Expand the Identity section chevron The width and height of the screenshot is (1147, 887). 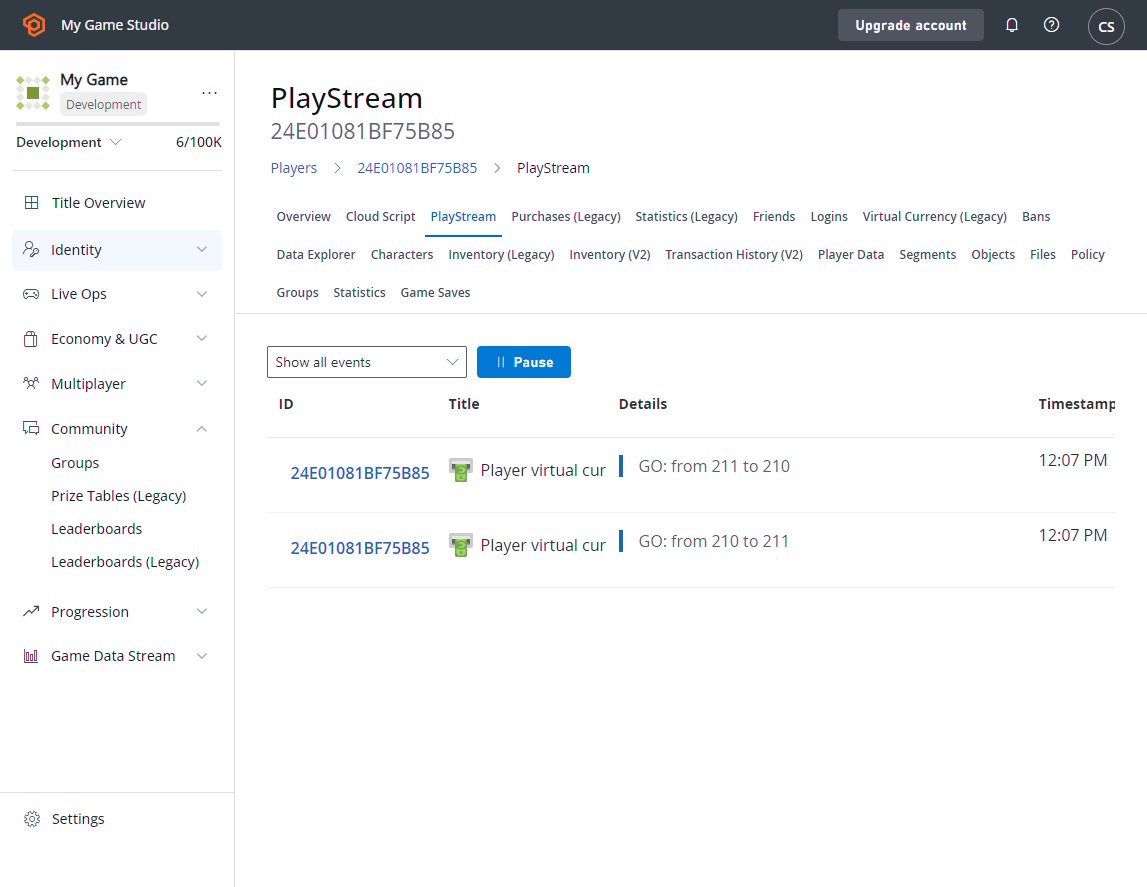202,249
